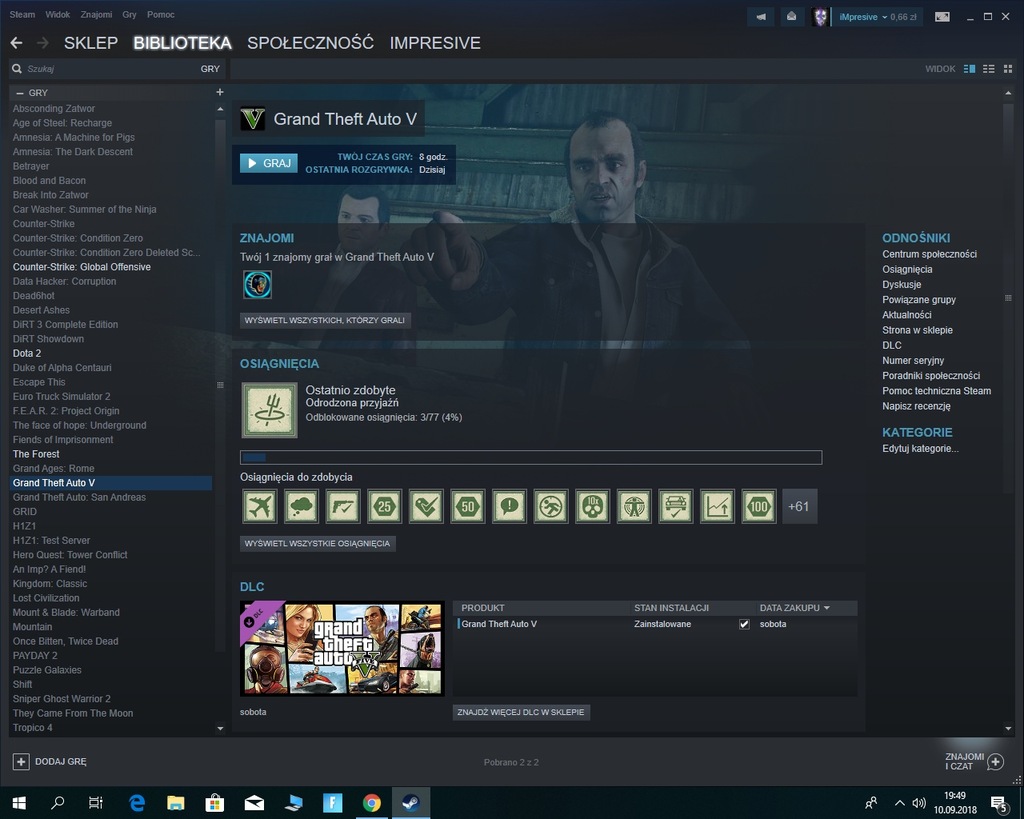Open the Steam menu
This screenshot has height=819, width=1024.
click(x=22, y=14)
